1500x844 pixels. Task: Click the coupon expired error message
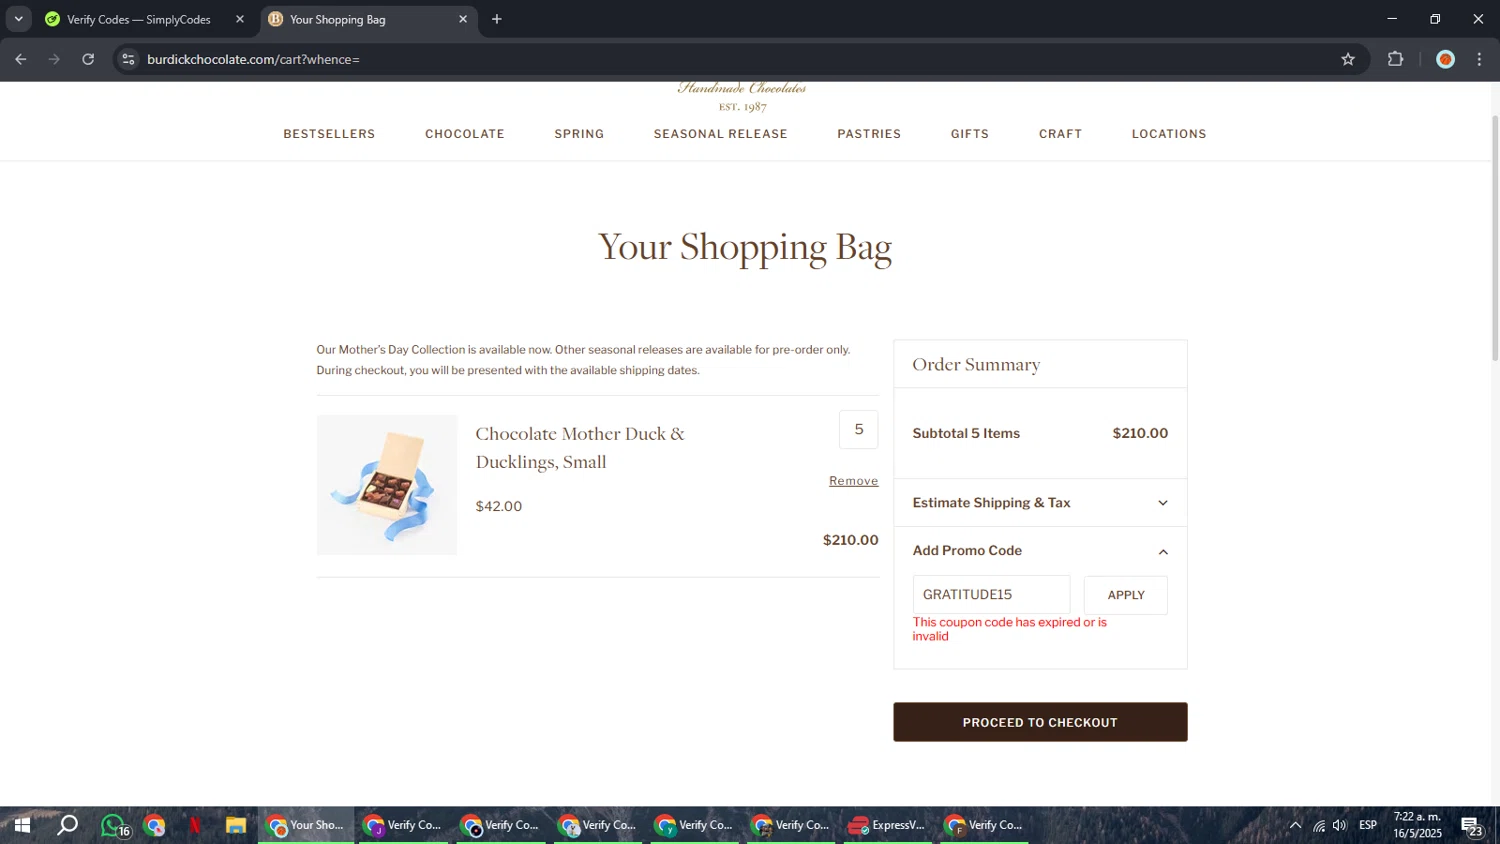coord(1010,629)
